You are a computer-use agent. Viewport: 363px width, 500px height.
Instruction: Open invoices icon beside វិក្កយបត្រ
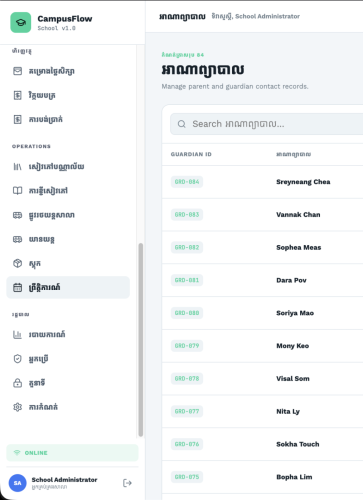tap(17, 95)
